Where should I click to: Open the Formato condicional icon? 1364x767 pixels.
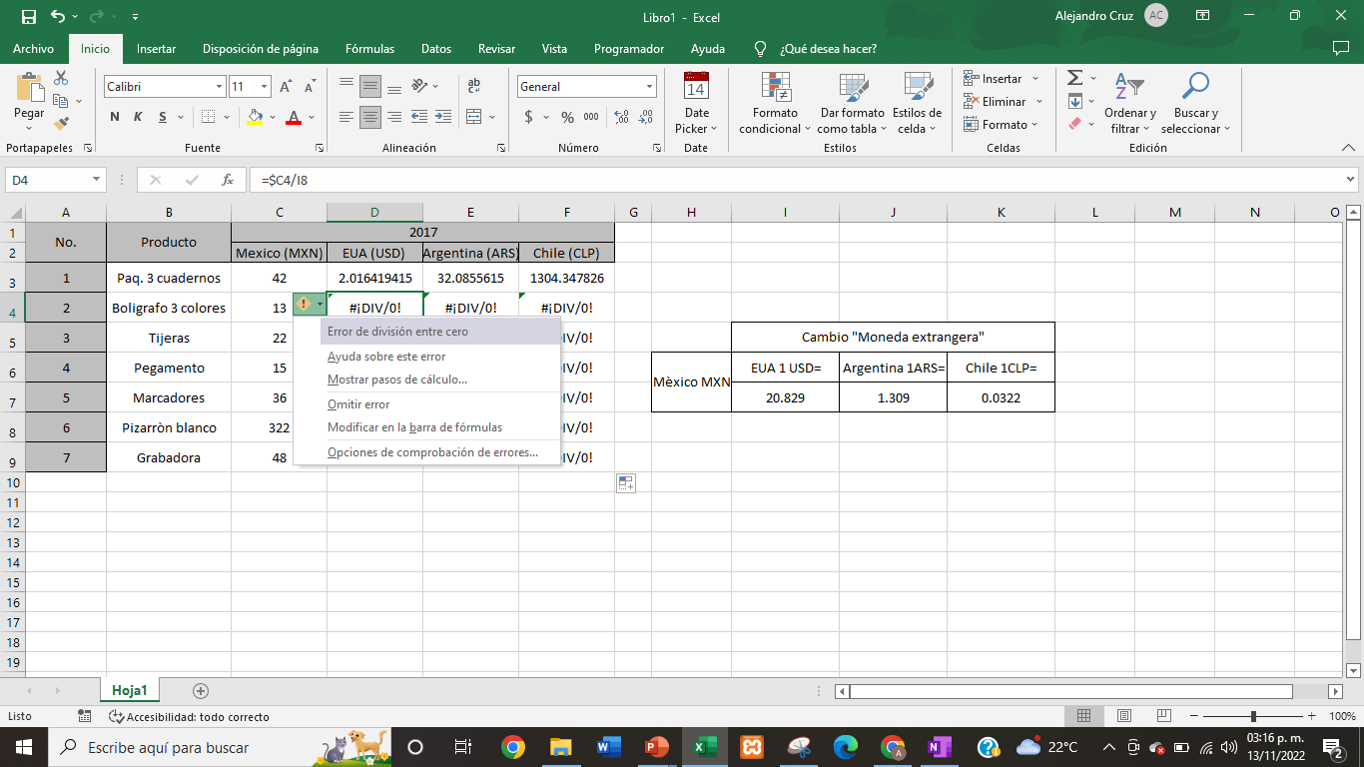(x=775, y=90)
